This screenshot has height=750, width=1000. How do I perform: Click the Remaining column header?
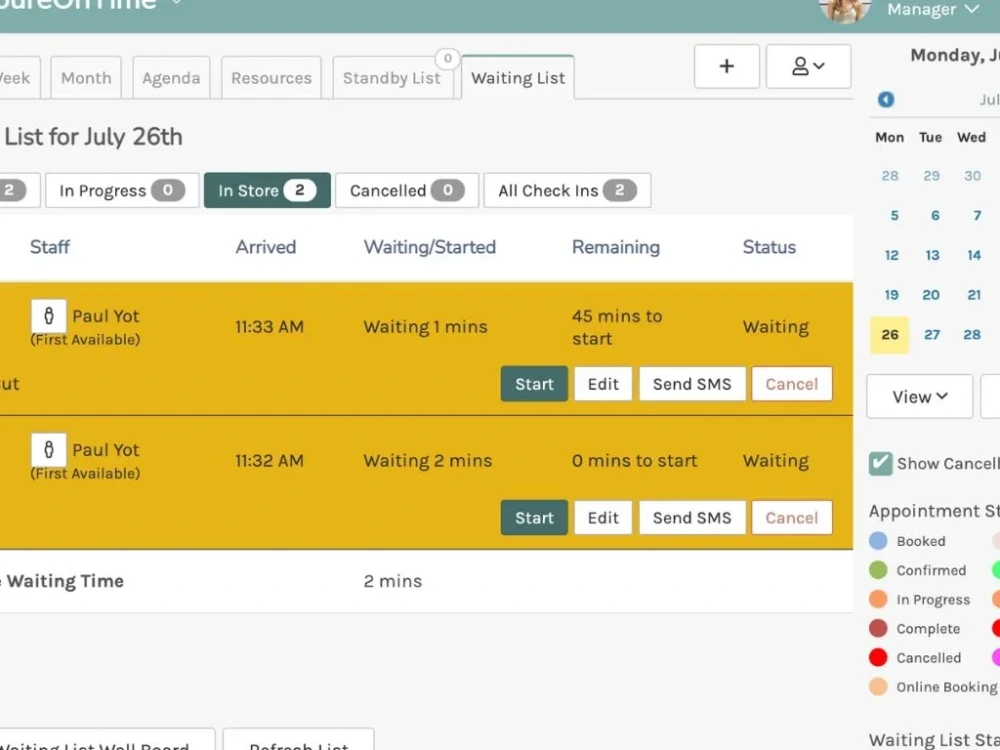click(616, 247)
